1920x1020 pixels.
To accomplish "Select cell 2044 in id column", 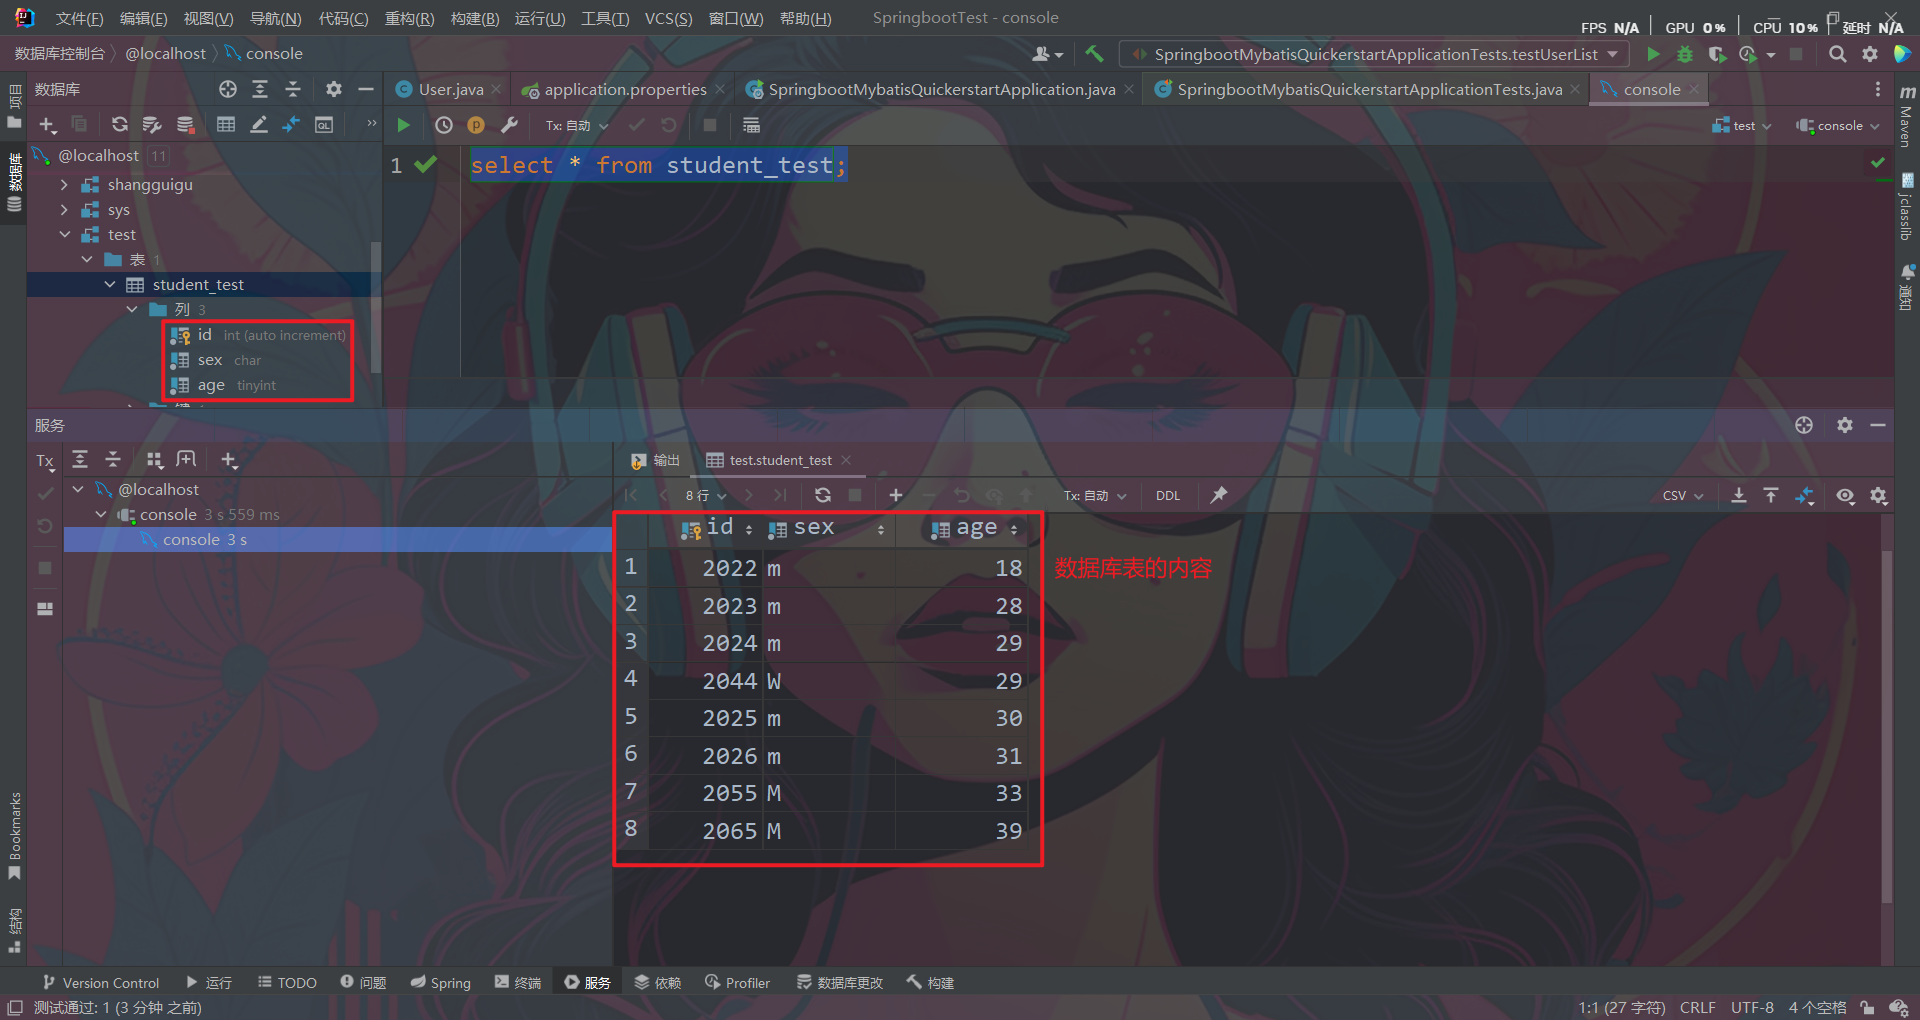I will click(x=729, y=681).
